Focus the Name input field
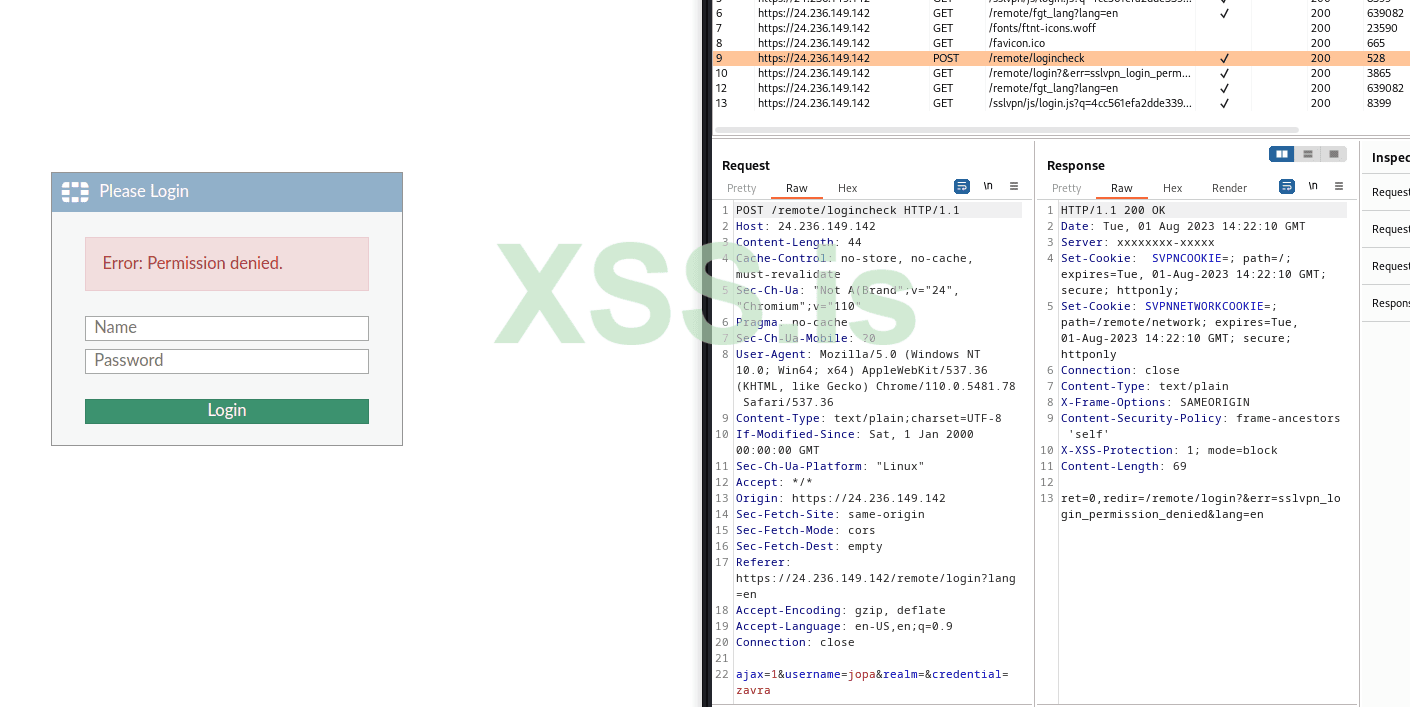1410x707 pixels. (x=227, y=328)
